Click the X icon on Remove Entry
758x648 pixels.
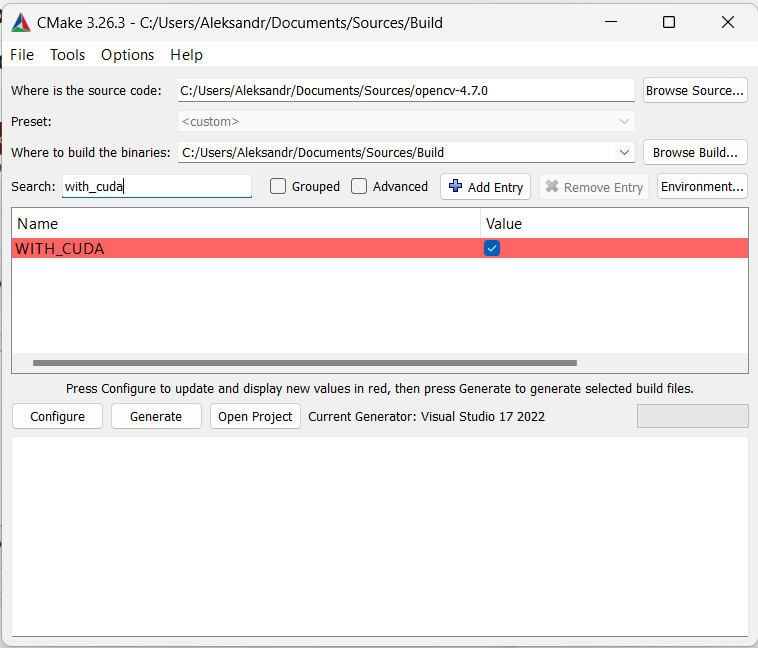click(552, 186)
